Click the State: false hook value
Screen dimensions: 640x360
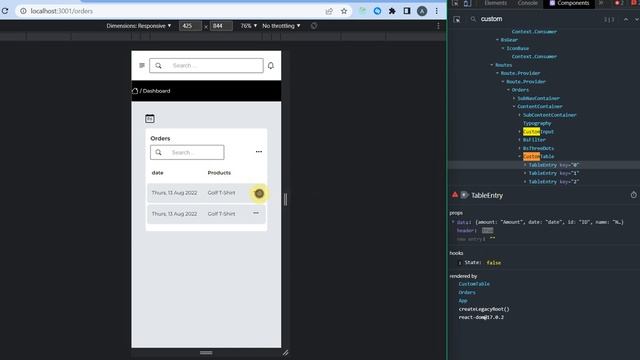(493, 263)
